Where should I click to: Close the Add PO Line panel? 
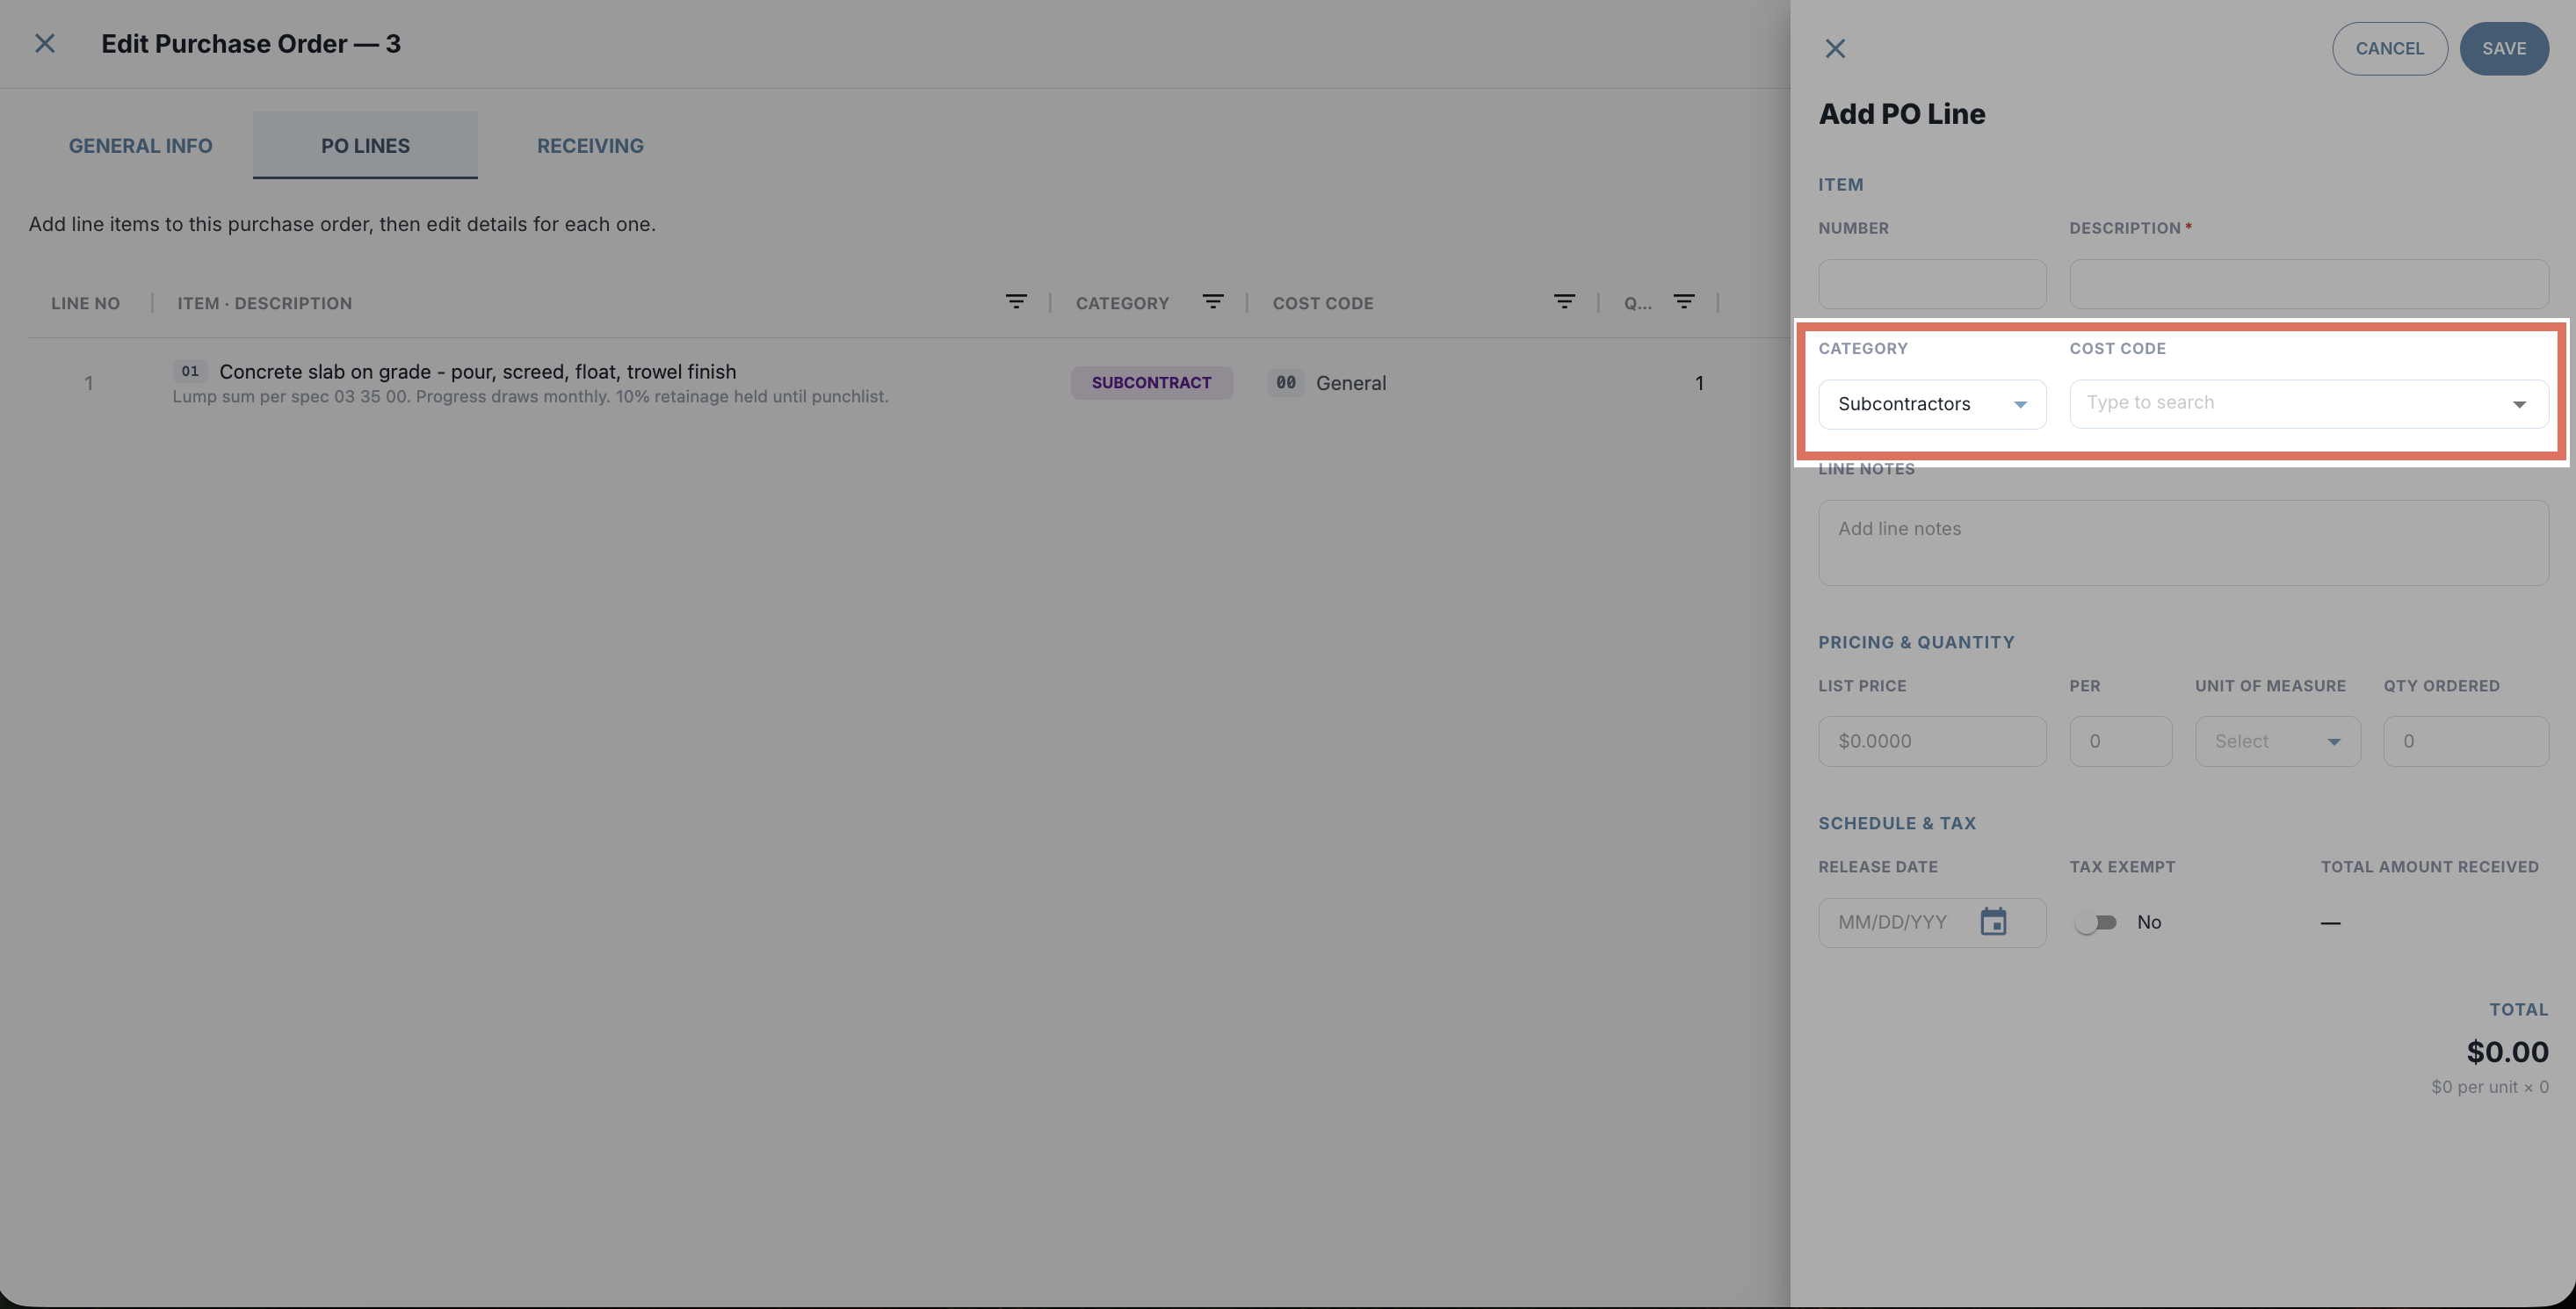pos(1835,49)
